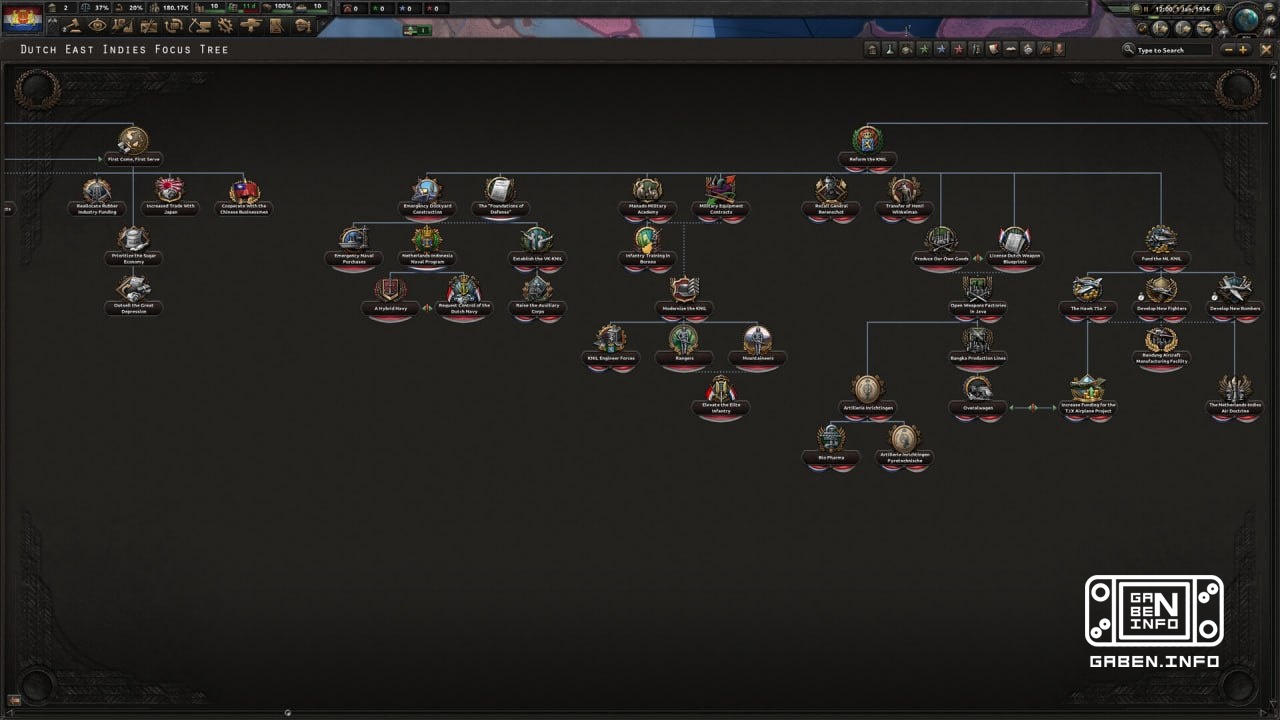The height and width of the screenshot is (720, 1280).
Task: Zoom out the focus tree with minus
Action: coord(1228,50)
